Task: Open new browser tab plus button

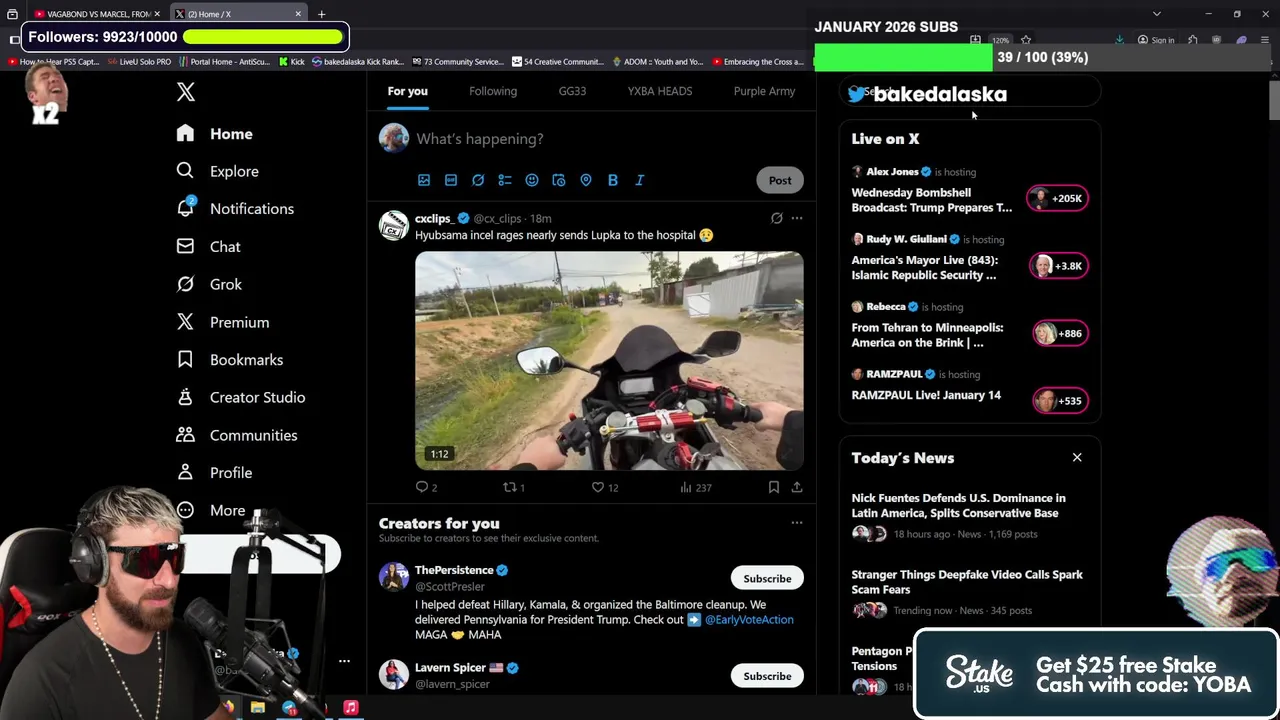Action: point(321,14)
